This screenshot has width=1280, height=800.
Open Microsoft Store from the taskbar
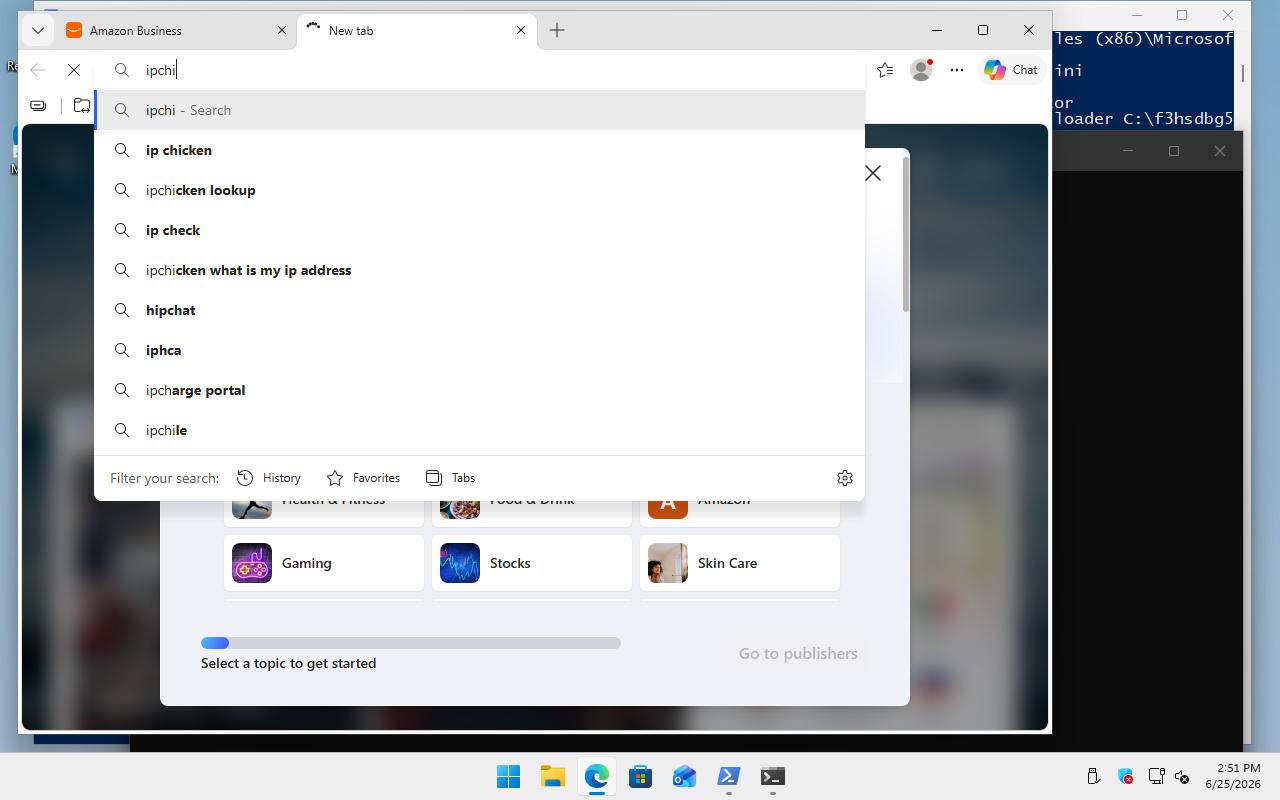point(641,777)
